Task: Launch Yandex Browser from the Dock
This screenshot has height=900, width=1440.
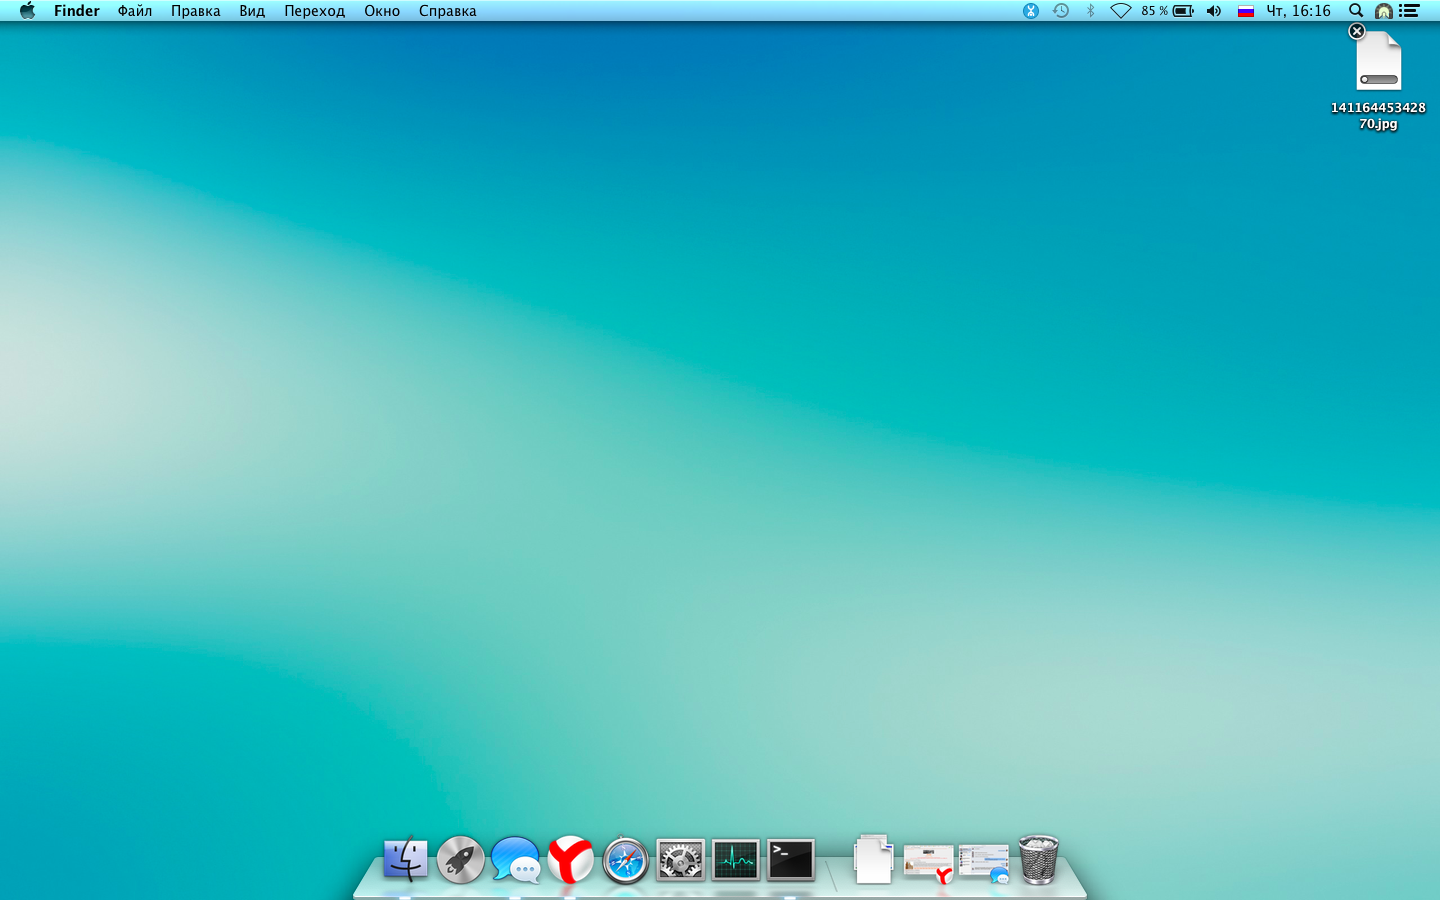Action: (570, 860)
